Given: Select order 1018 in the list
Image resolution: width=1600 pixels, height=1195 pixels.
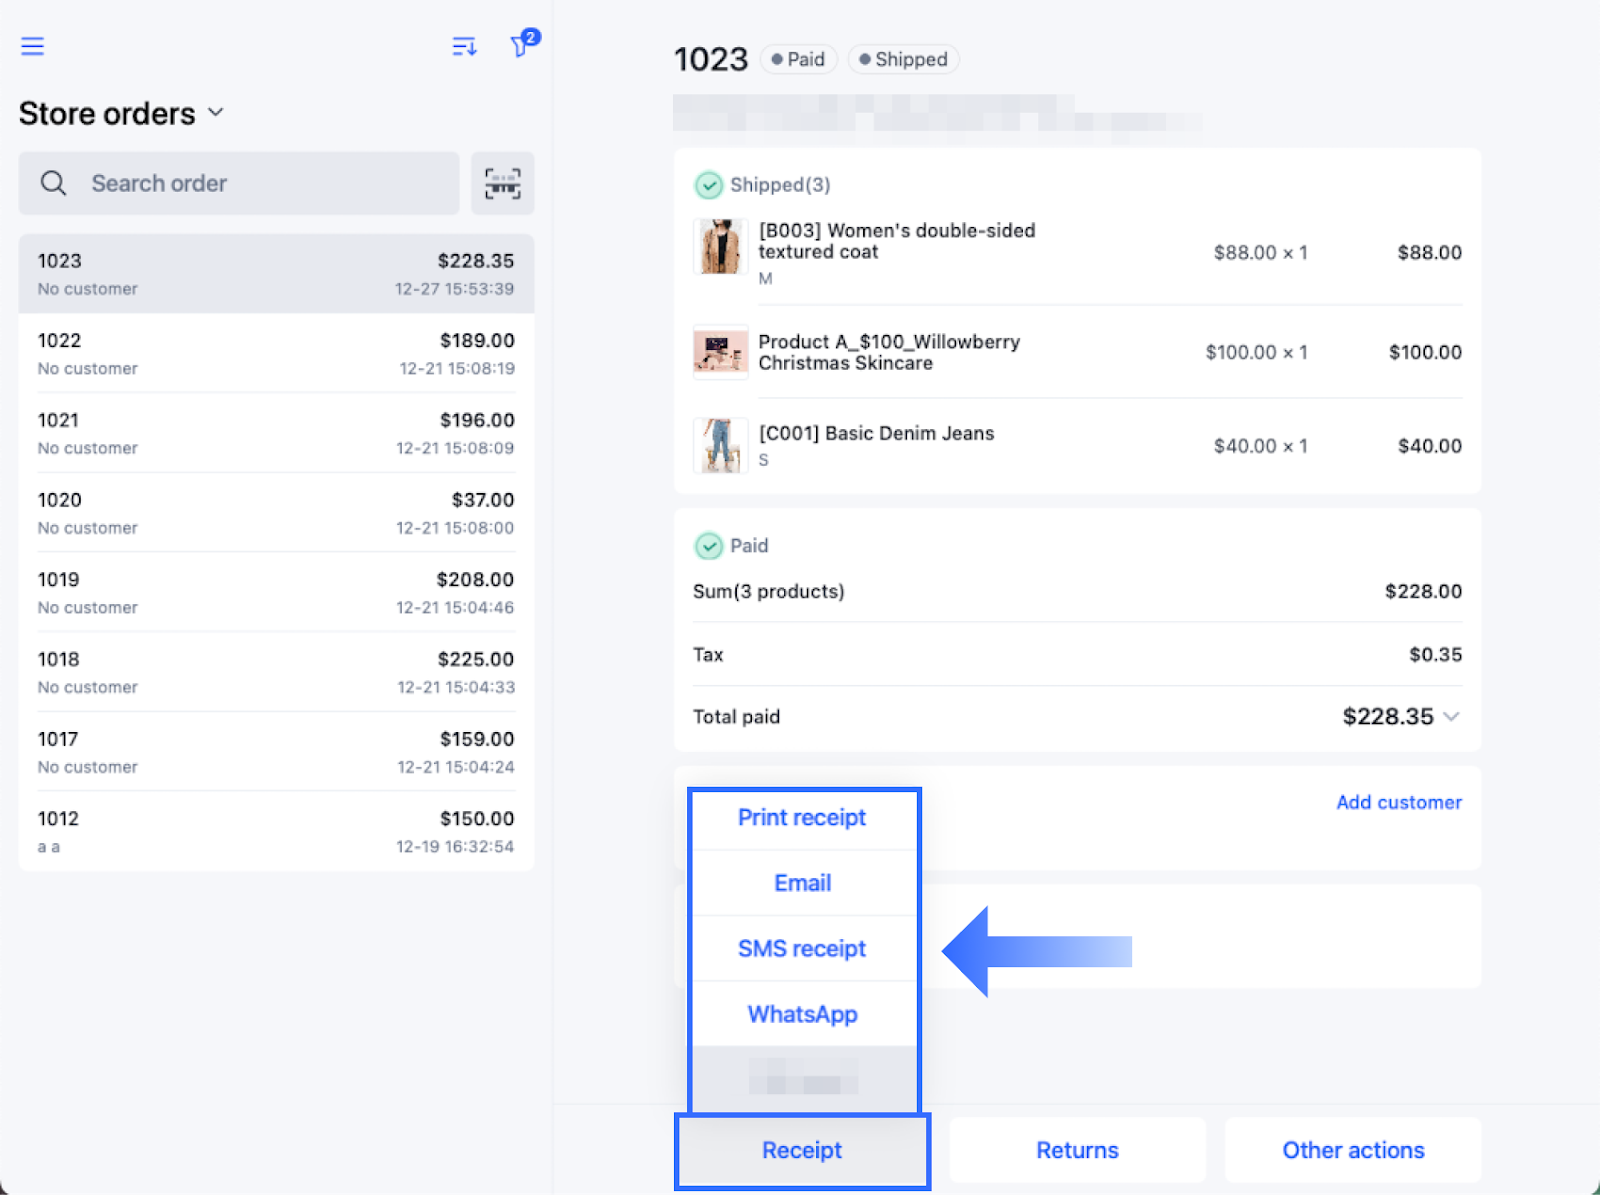Looking at the screenshot, I should click(x=276, y=672).
